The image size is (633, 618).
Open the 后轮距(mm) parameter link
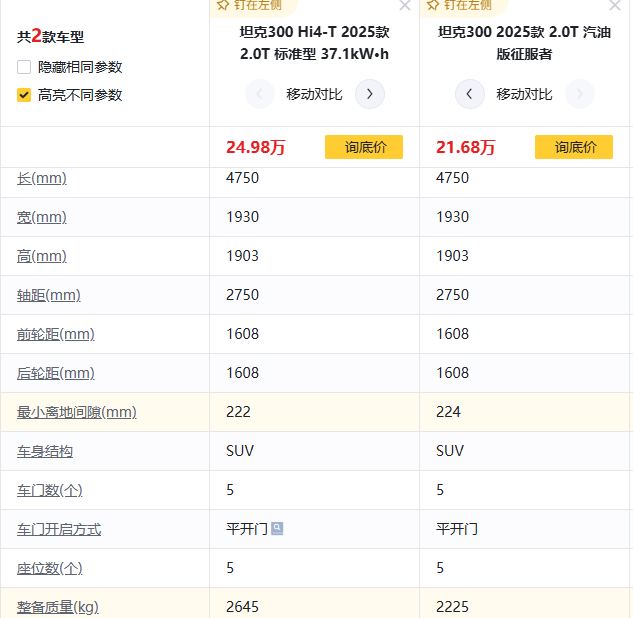pos(56,373)
